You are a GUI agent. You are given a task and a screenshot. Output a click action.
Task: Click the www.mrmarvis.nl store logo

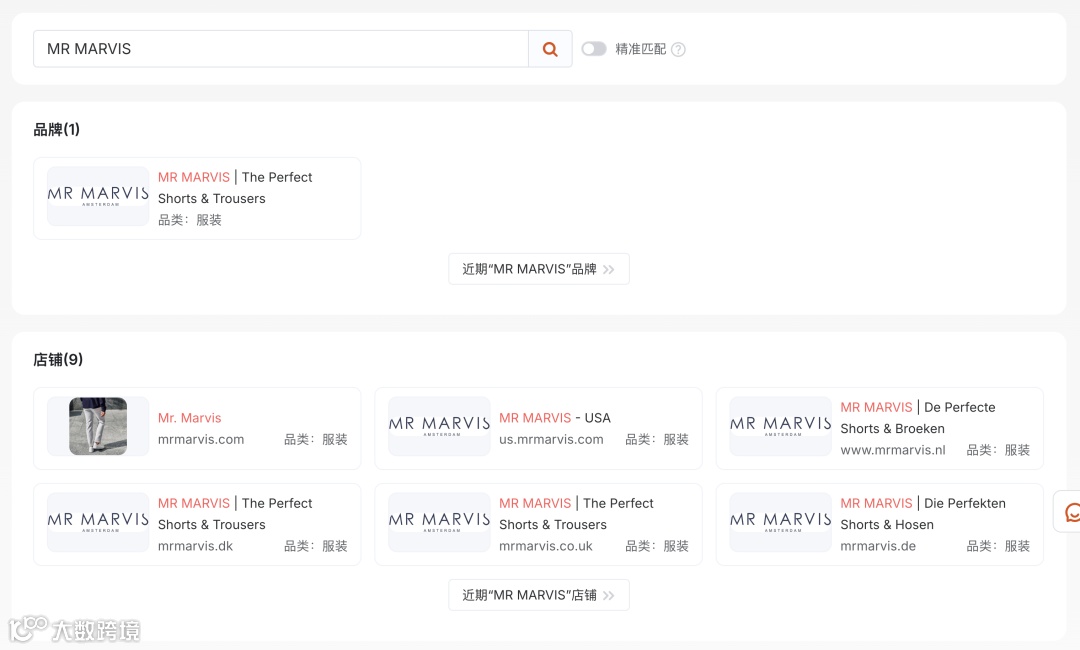(780, 426)
